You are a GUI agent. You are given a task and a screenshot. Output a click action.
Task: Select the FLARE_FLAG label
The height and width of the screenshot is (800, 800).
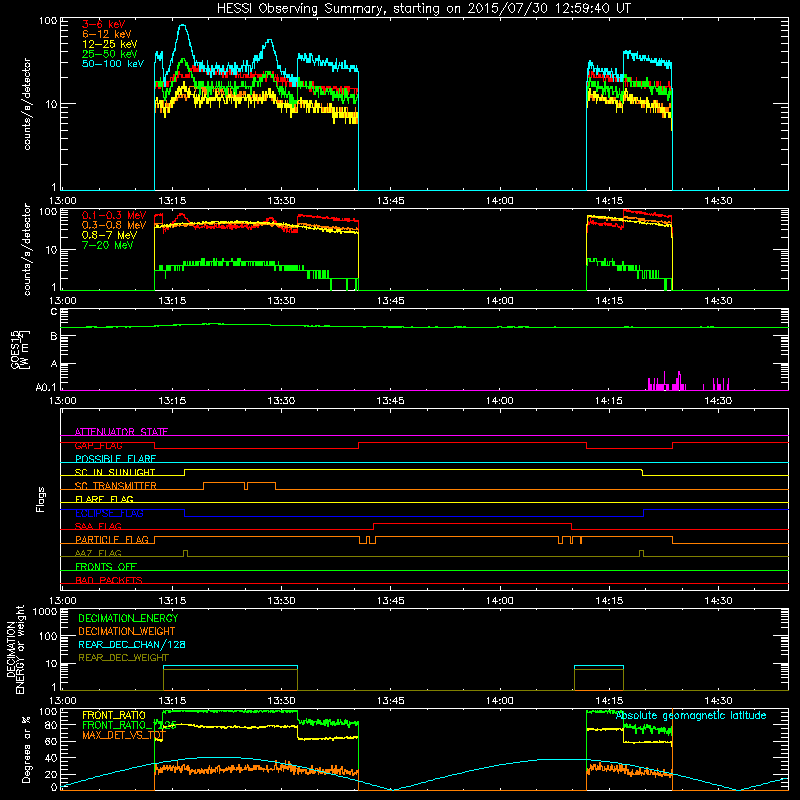click(x=104, y=499)
